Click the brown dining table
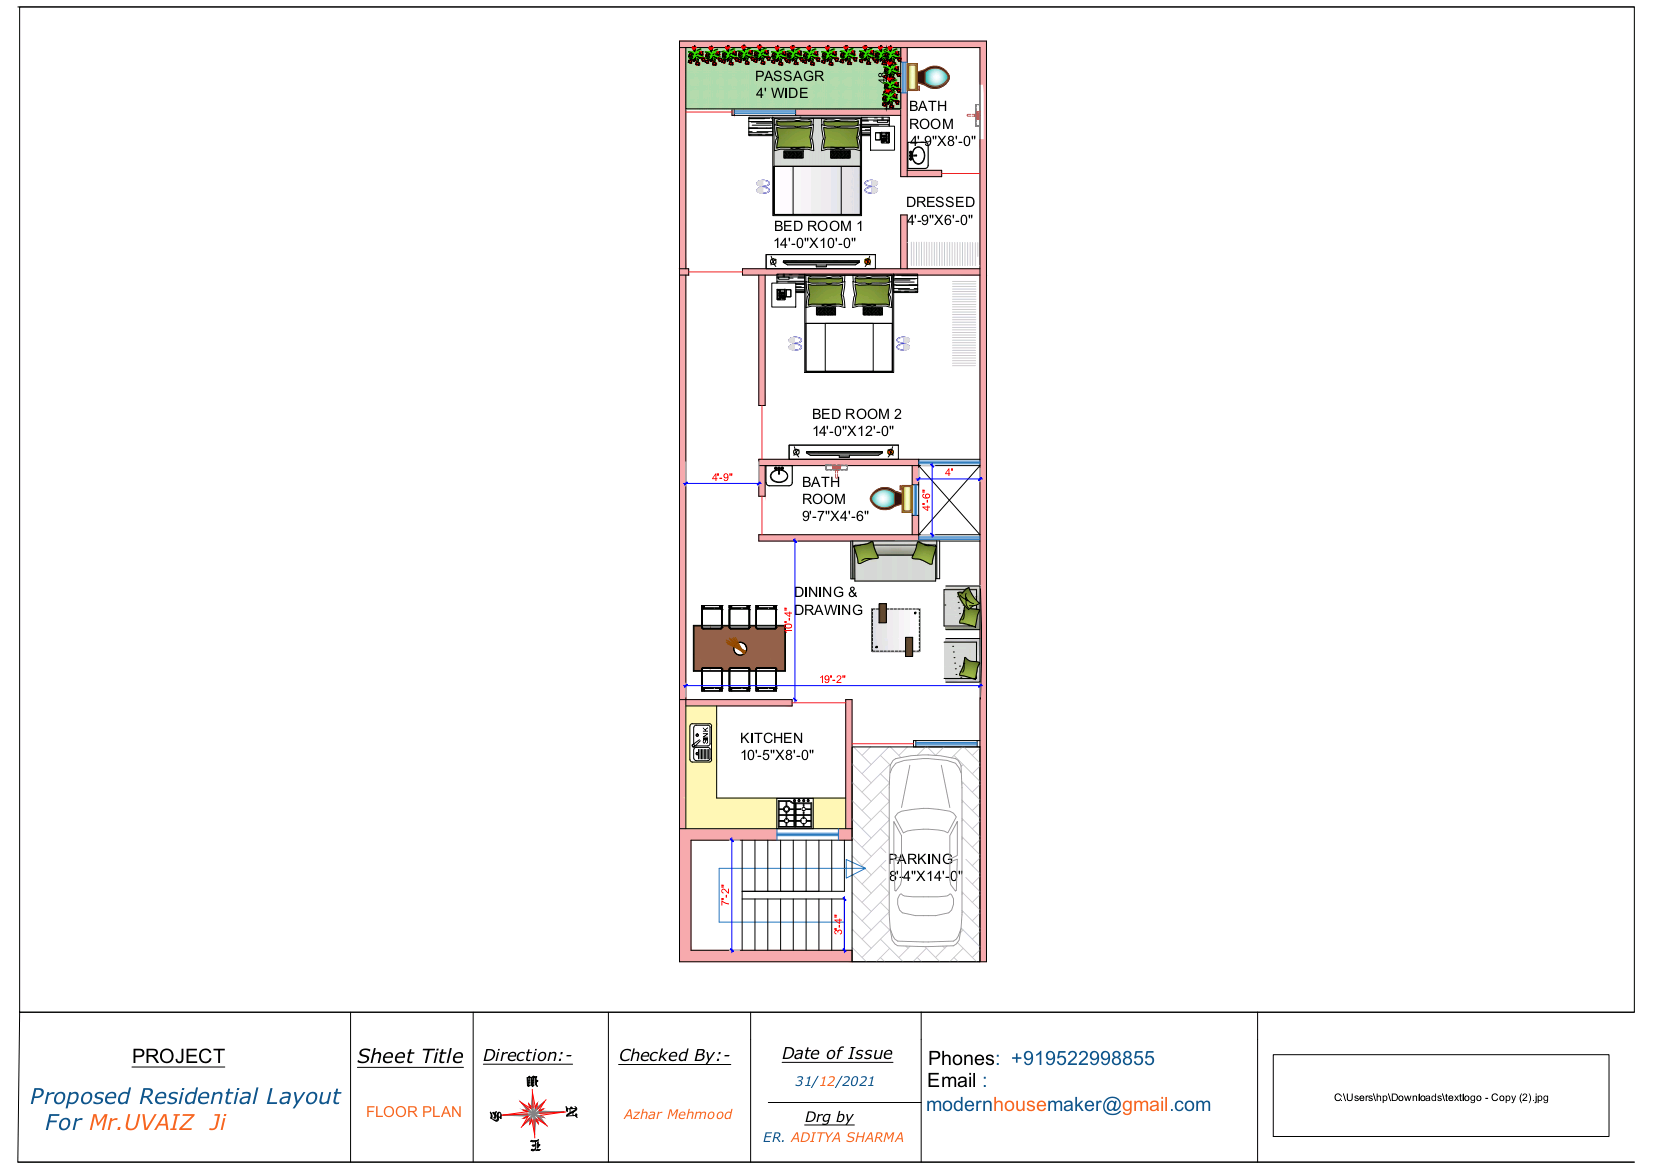Screen dimensions: 1653x1168 coord(739,648)
